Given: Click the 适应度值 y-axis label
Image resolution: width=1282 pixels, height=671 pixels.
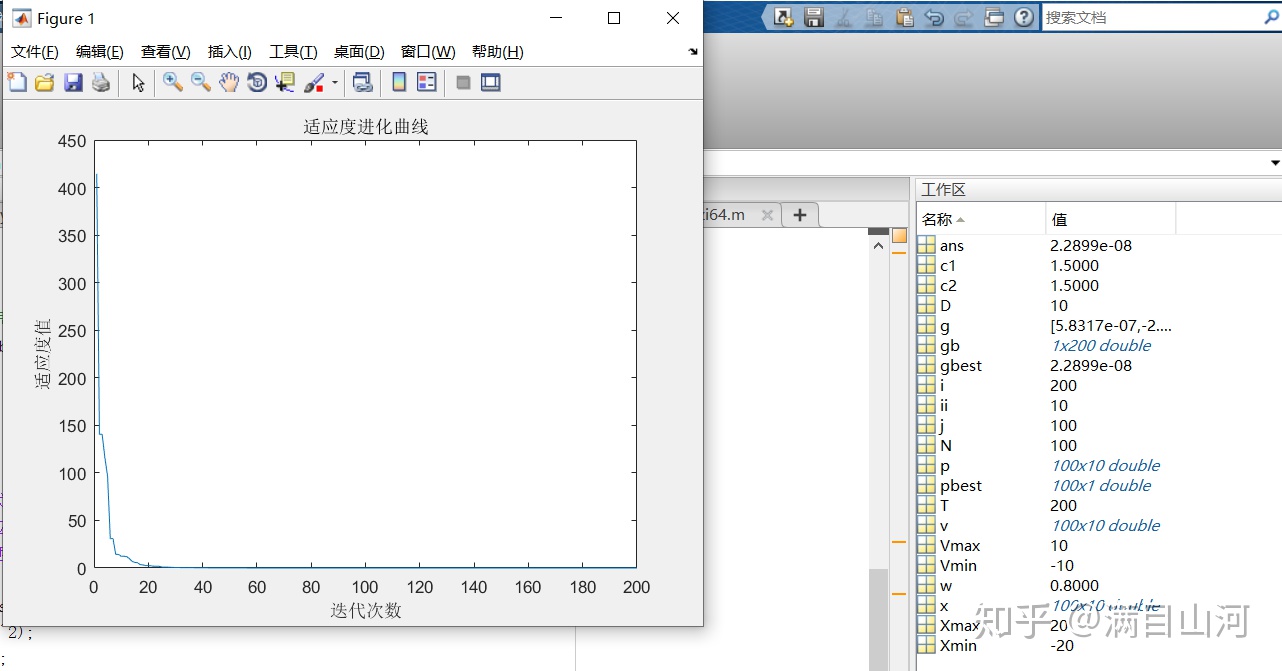Looking at the screenshot, I should 43,354.
